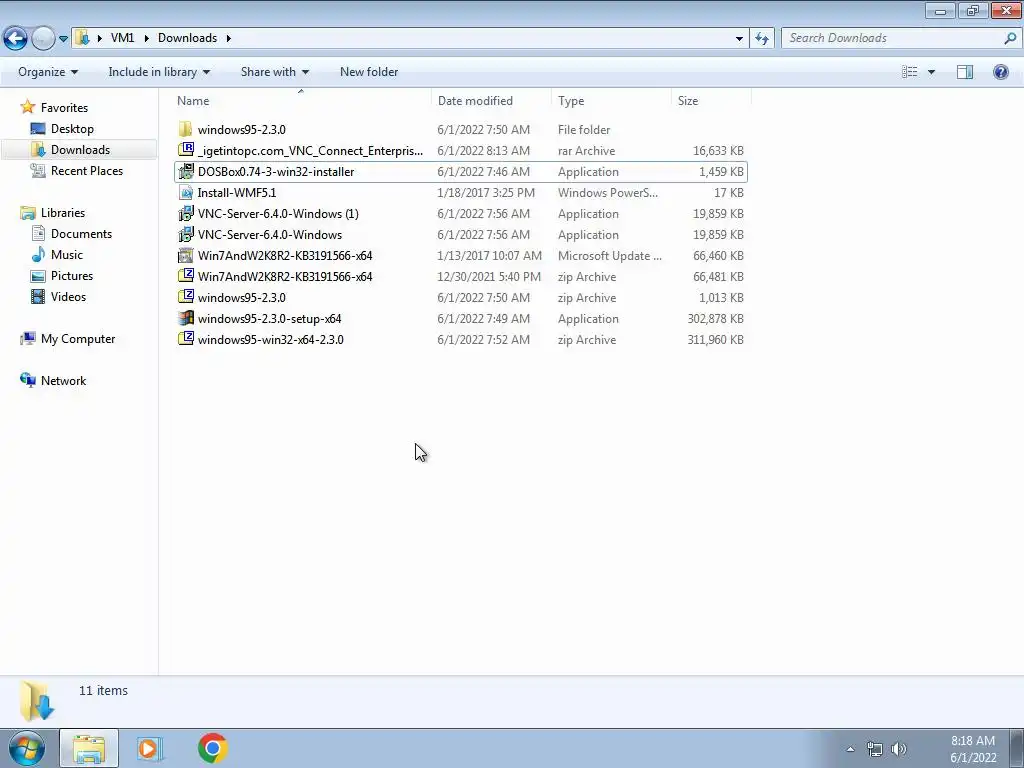Click date 1/18/2017 3:25 PM
This screenshot has height=768, width=1024.
pos(486,193)
